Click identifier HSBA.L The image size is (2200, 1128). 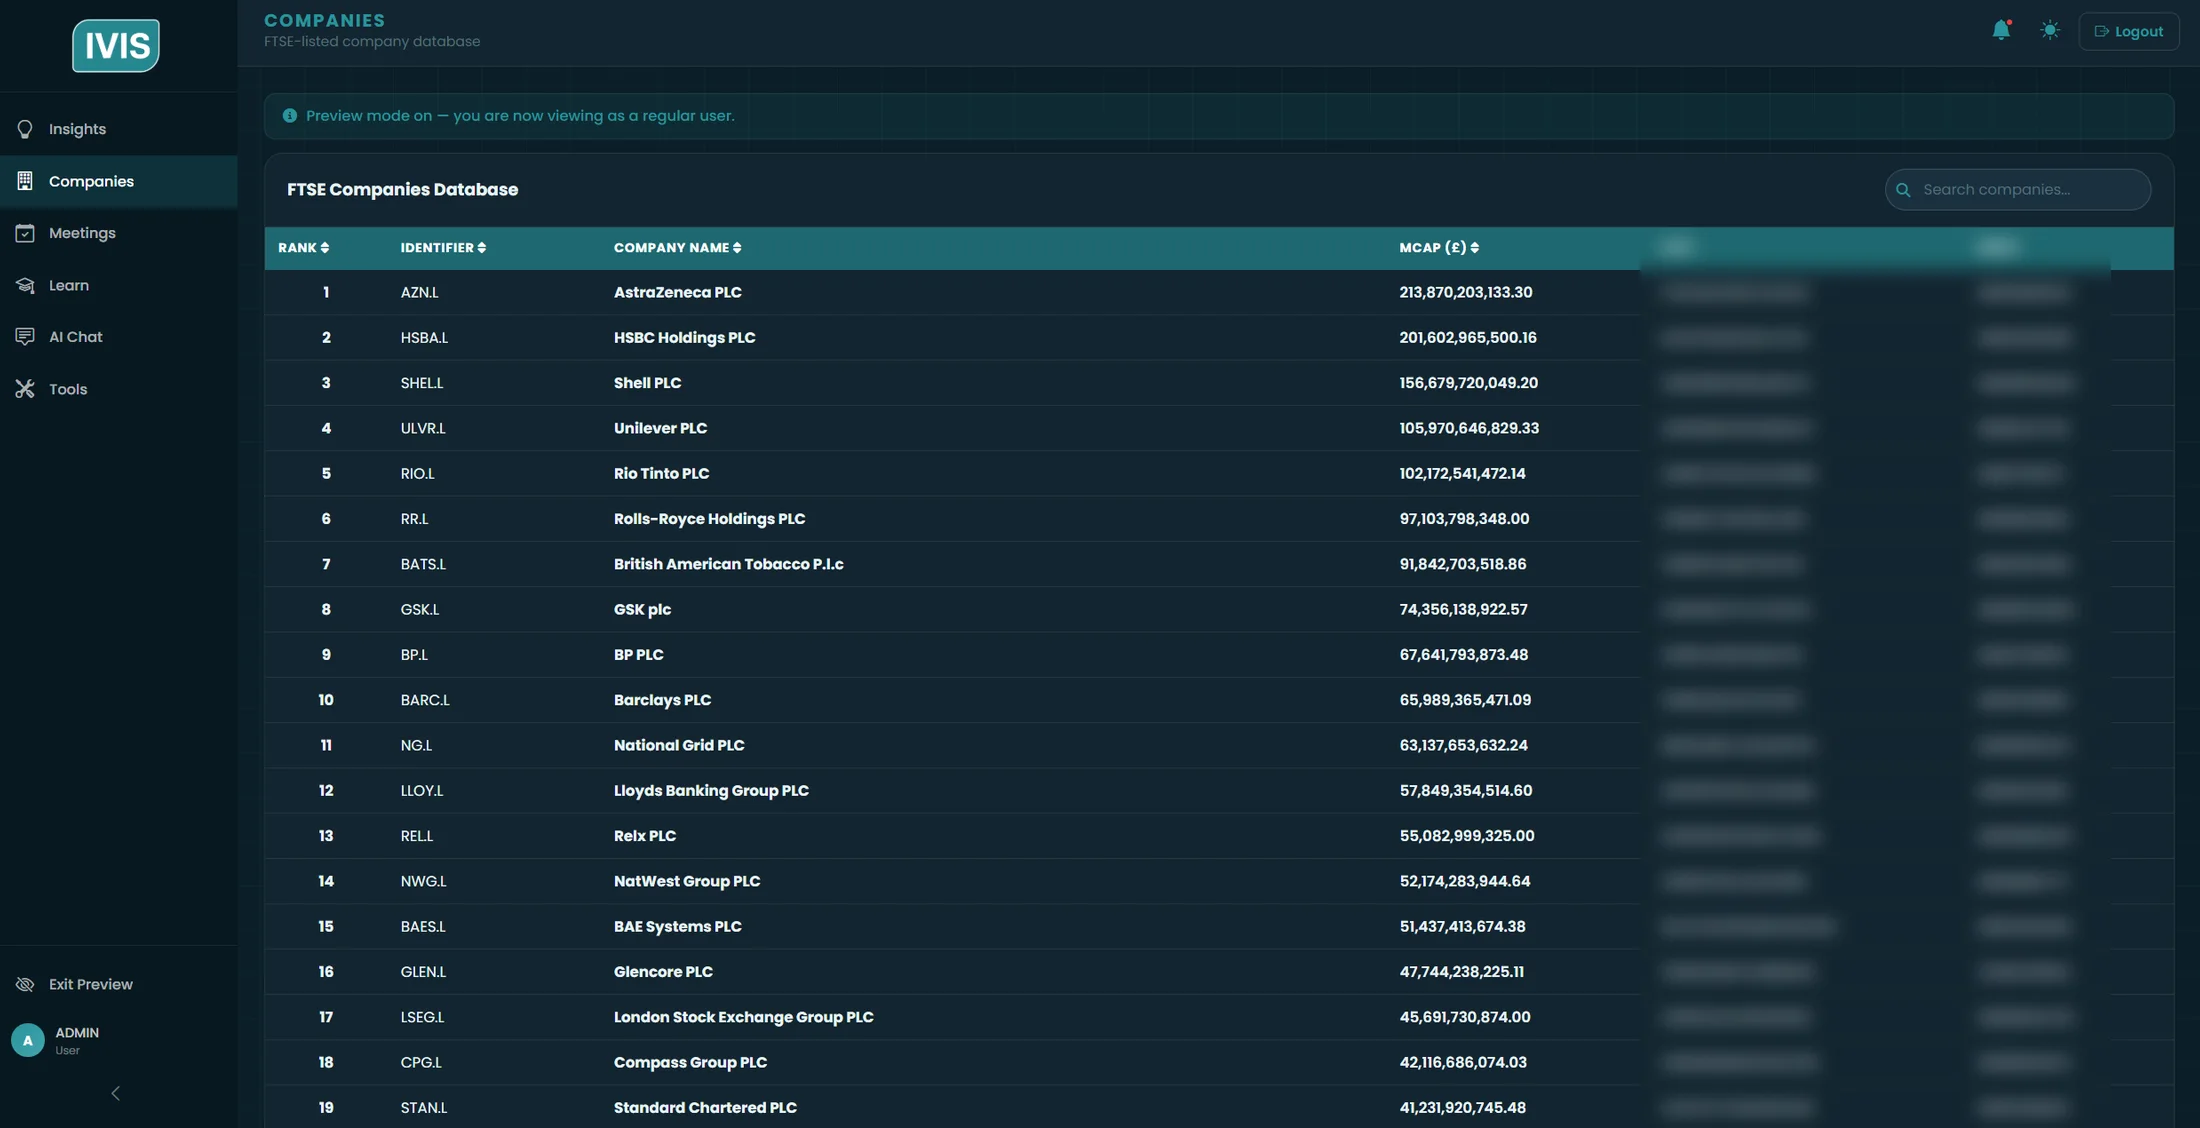[424, 338]
